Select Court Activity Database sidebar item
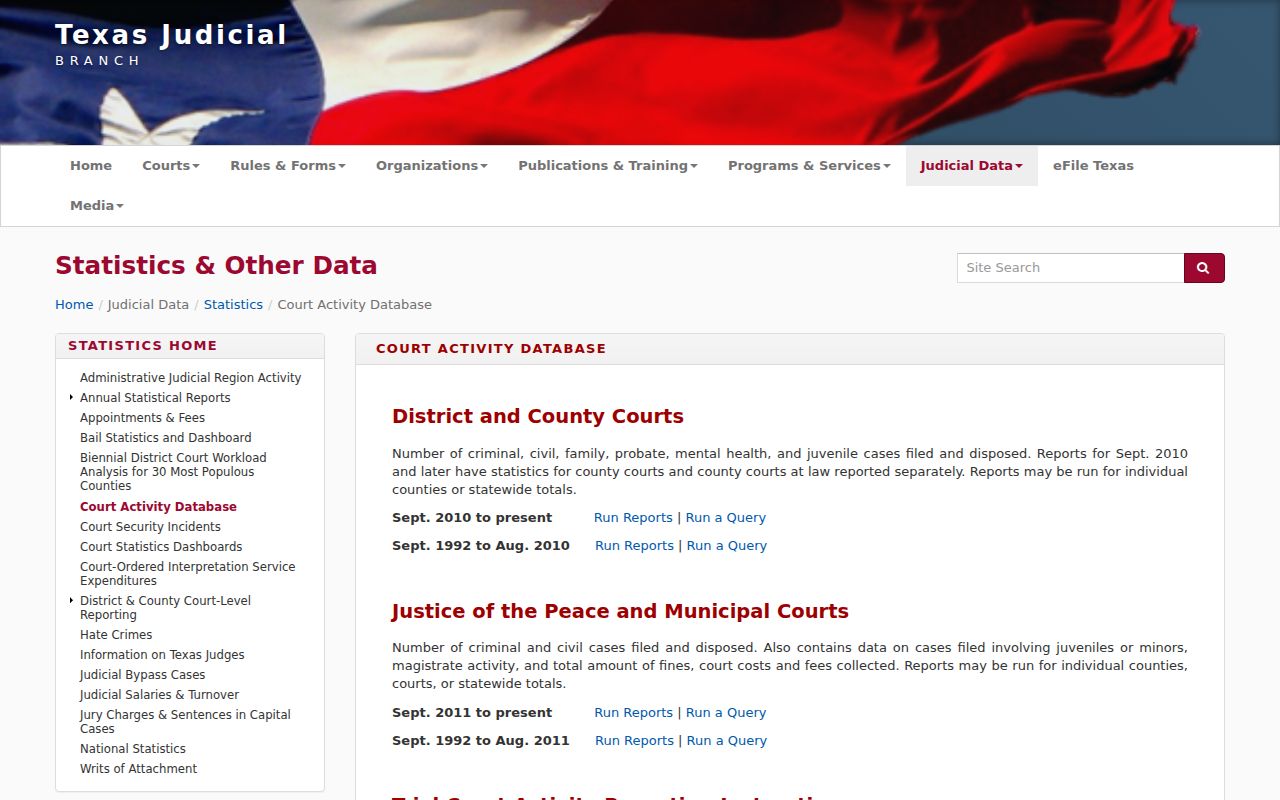Screen dimensions: 1280x800 [x=158, y=507]
